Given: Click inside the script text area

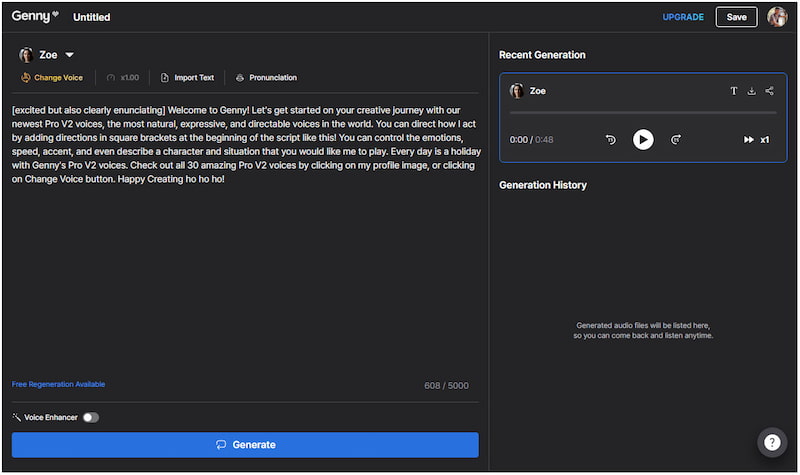Looking at the screenshot, I should (x=245, y=260).
